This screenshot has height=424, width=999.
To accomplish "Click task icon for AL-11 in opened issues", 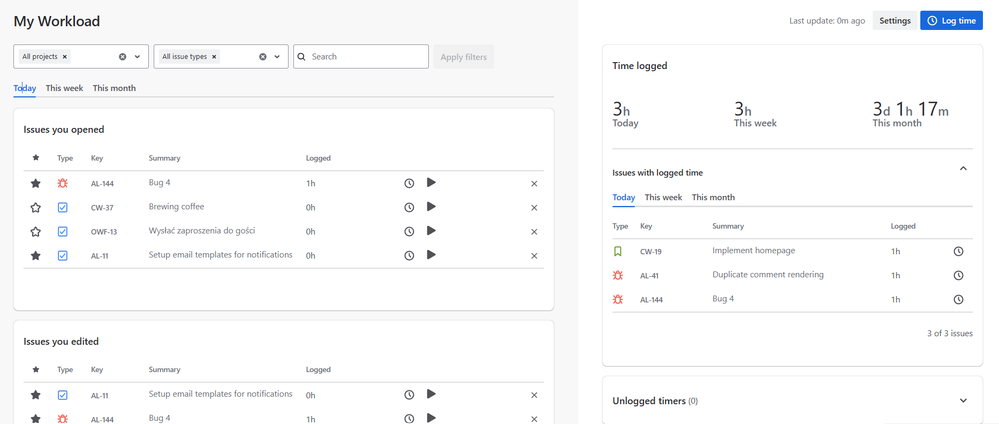I will (x=62, y=255).
